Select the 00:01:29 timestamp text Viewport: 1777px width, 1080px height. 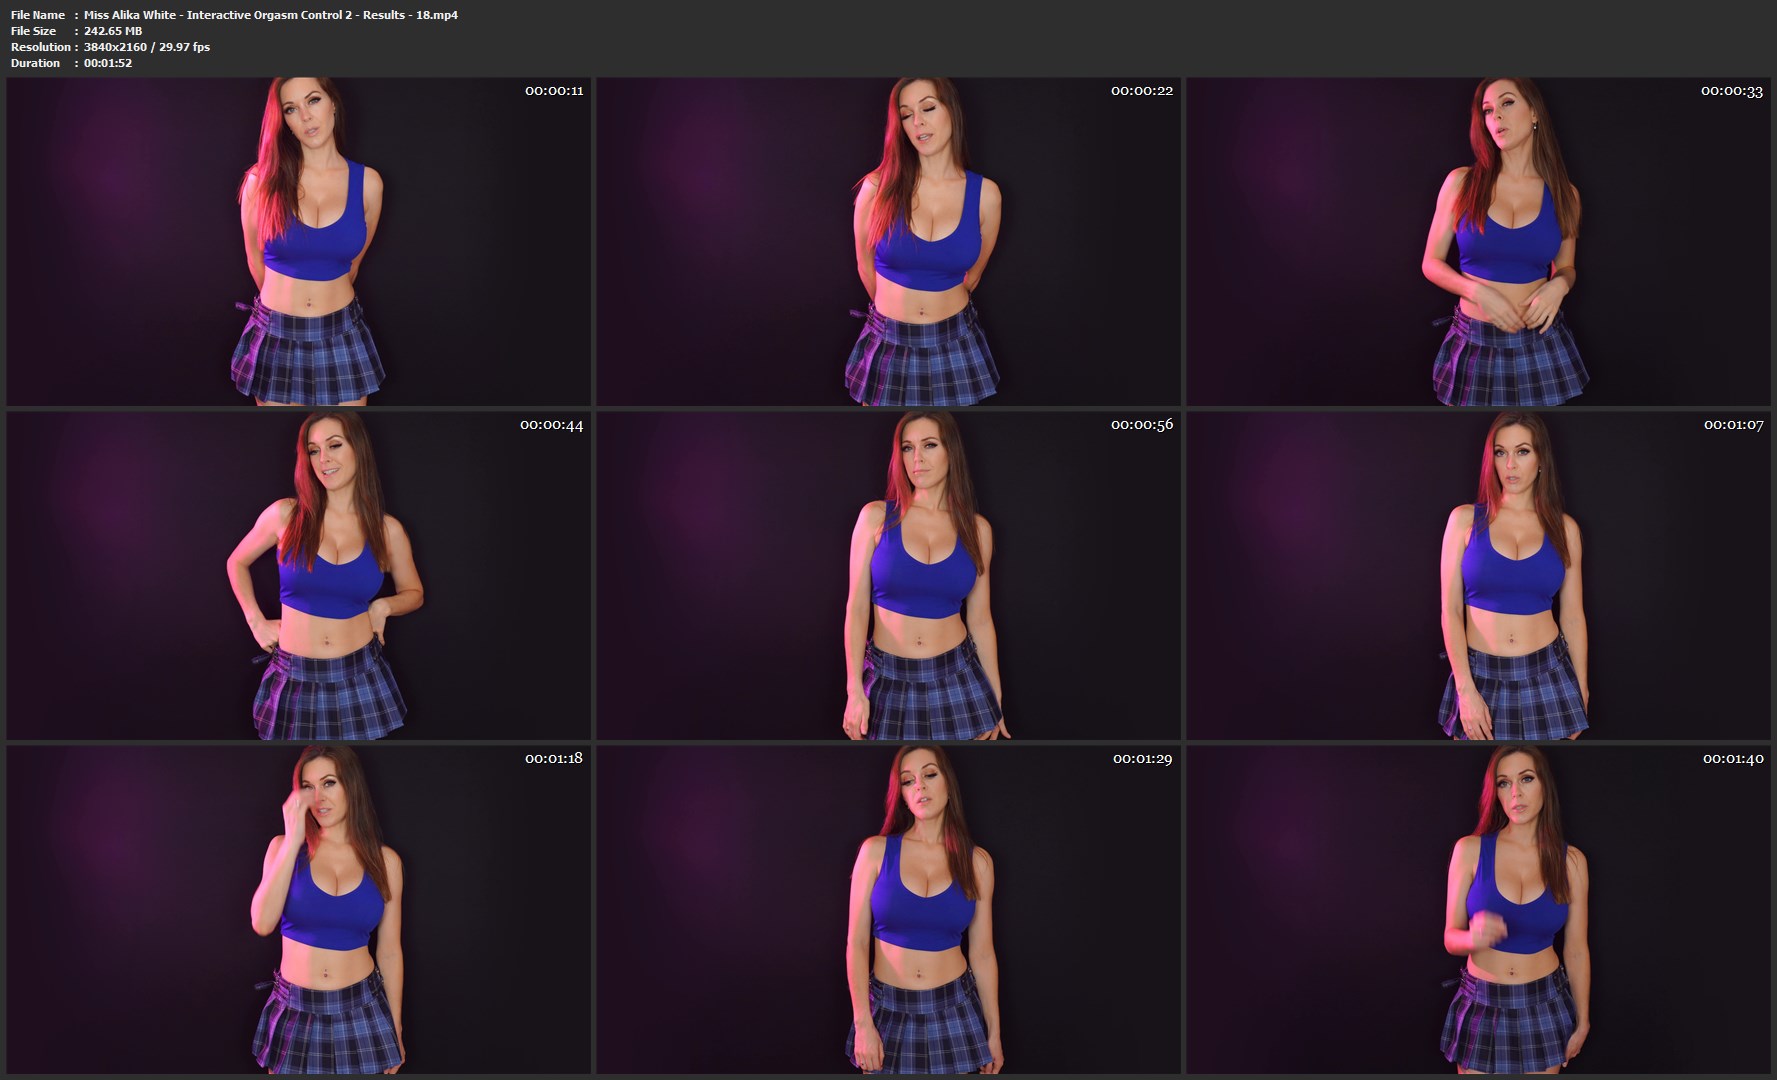(1142, 759)
